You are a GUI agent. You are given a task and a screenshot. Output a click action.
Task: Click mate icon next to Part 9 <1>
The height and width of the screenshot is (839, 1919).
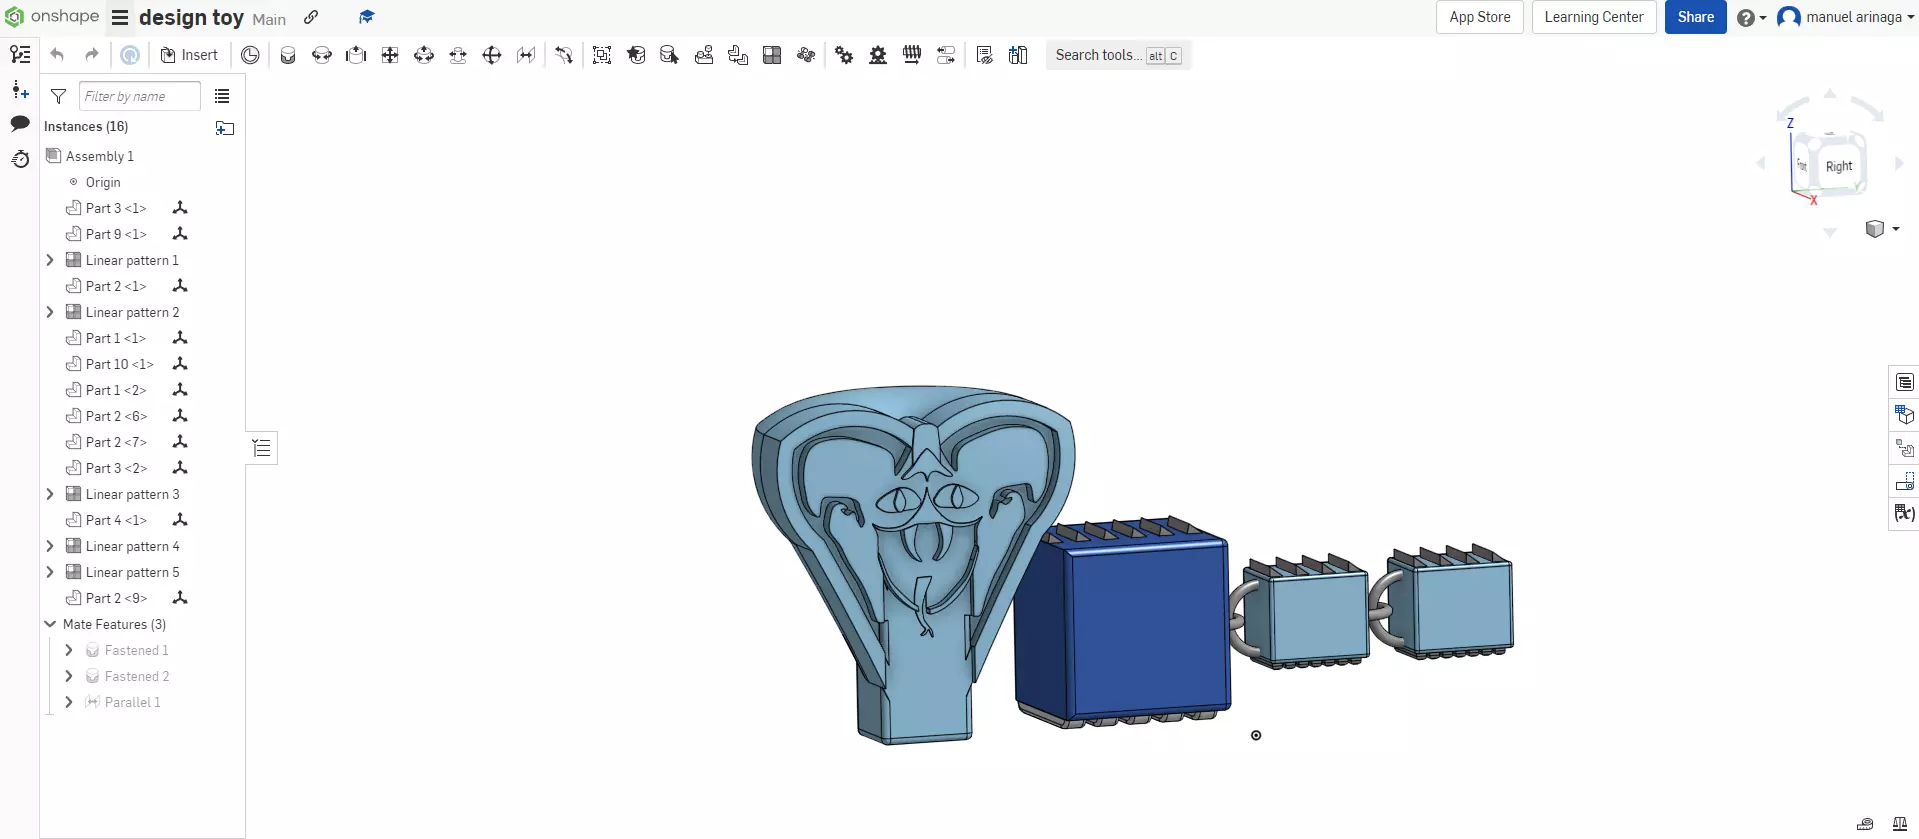pos(180,234)
